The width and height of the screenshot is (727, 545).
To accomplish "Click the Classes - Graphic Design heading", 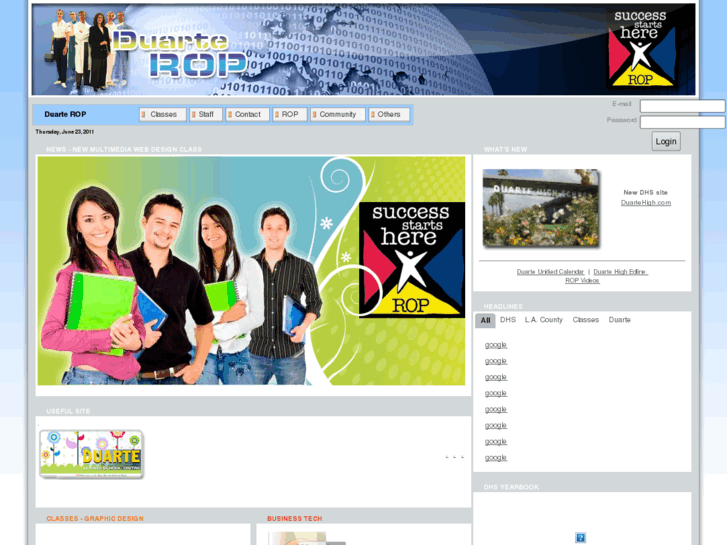I will pyautogui.click(x=95, y=519).
